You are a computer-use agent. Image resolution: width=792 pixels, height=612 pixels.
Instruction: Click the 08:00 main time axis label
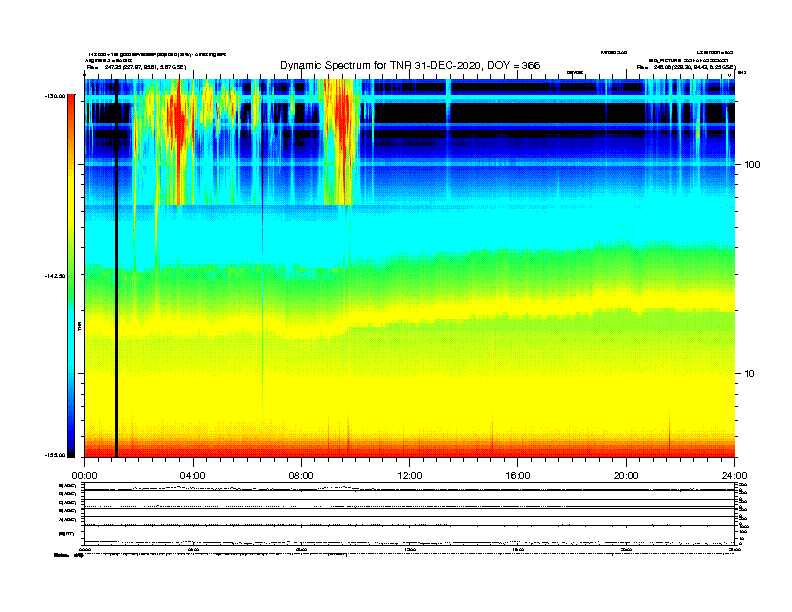(x=301, y=476)
